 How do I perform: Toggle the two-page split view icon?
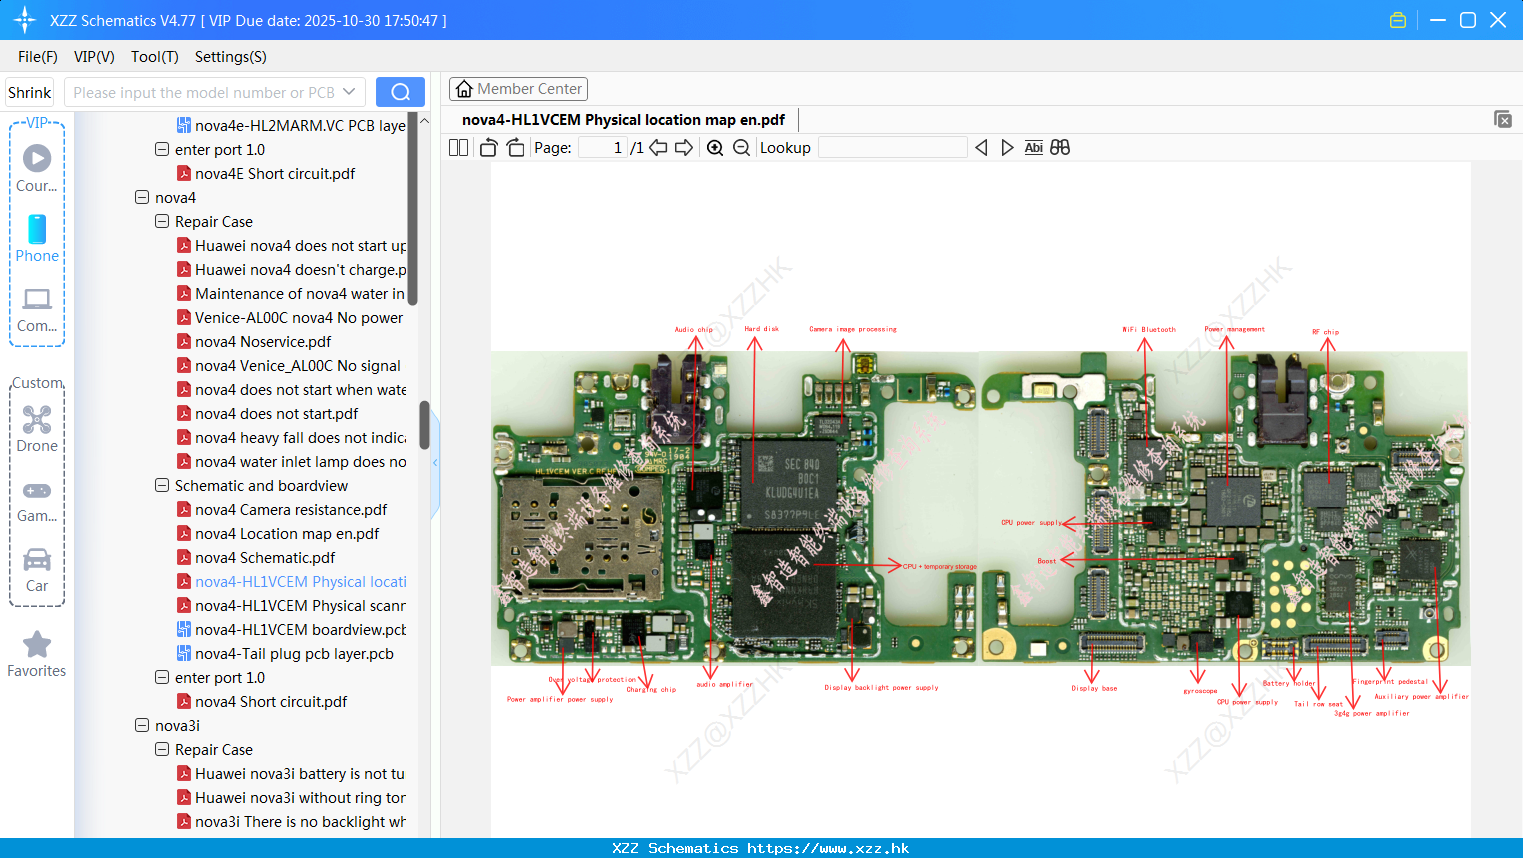(458, 148)
